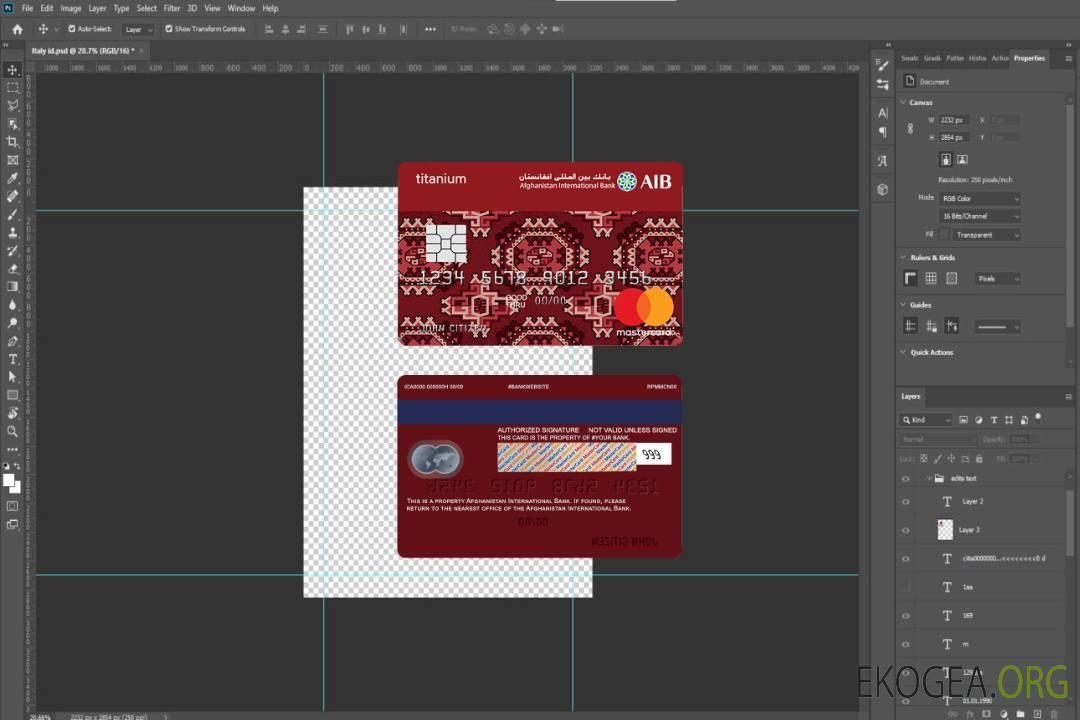Set canvas to landscape orientation
The image size is (1080, 720).
[962, 159]
